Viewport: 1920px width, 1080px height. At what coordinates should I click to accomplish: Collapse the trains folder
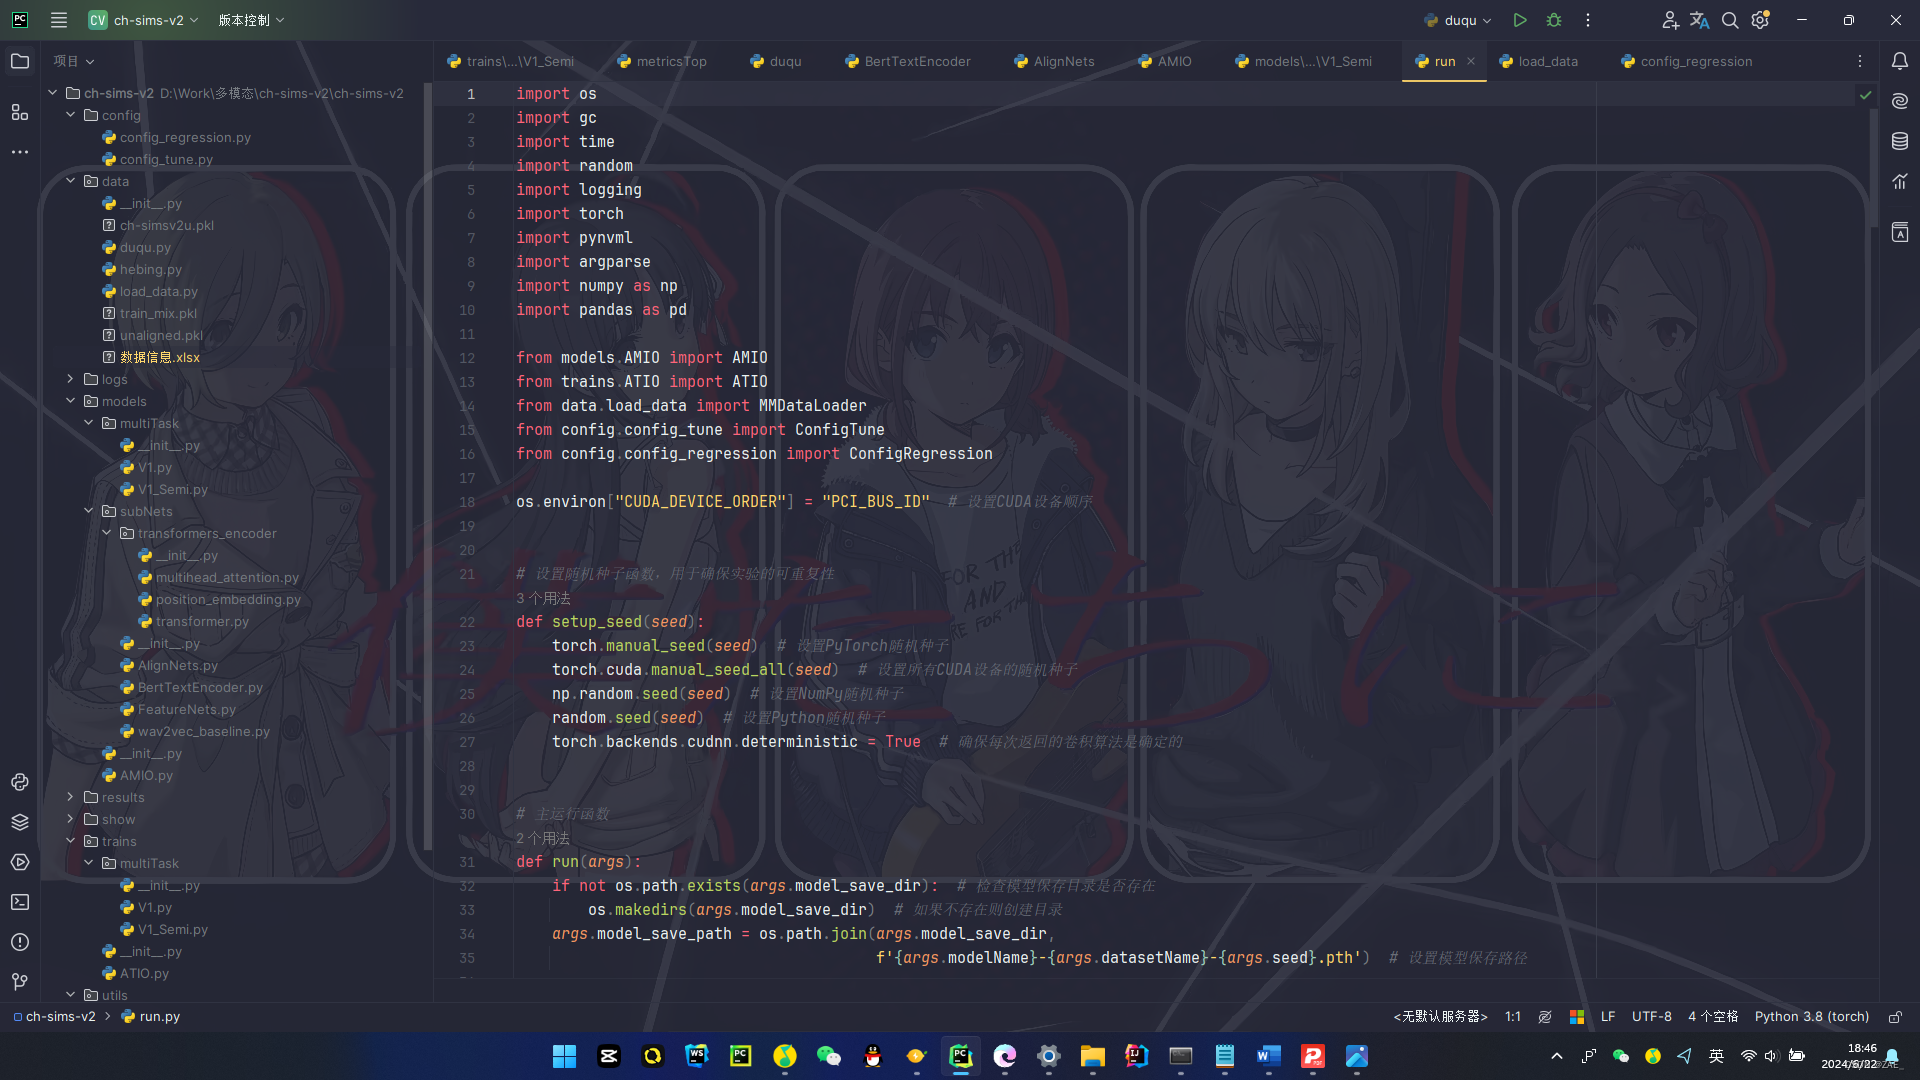(x=71, y=841)
